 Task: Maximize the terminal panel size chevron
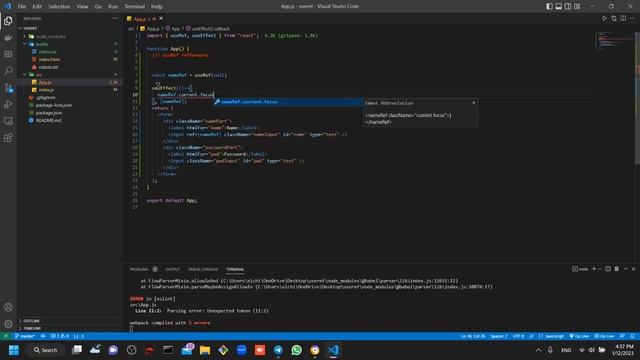click(x=625, y=269)
